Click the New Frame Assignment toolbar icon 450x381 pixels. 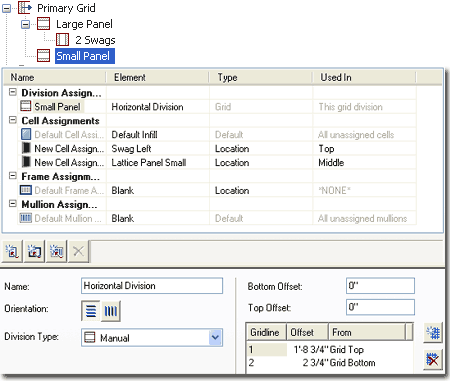click(x=34, y=251)
